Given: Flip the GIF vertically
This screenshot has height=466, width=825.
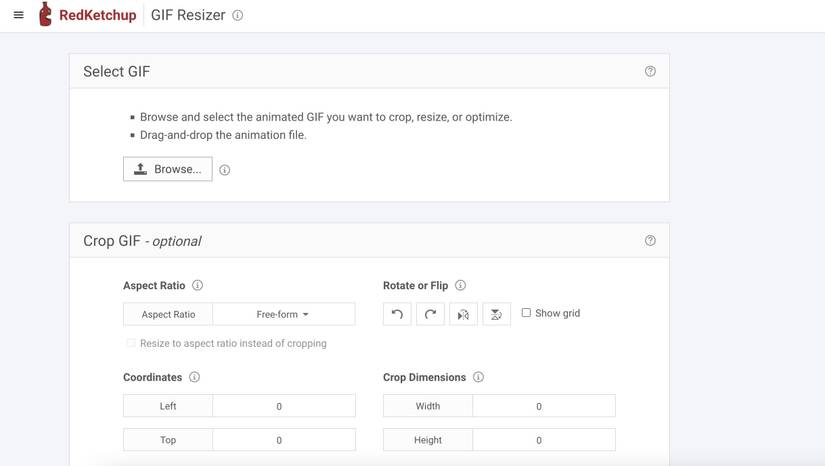Looking at the screenshot, I should [496, 314].
